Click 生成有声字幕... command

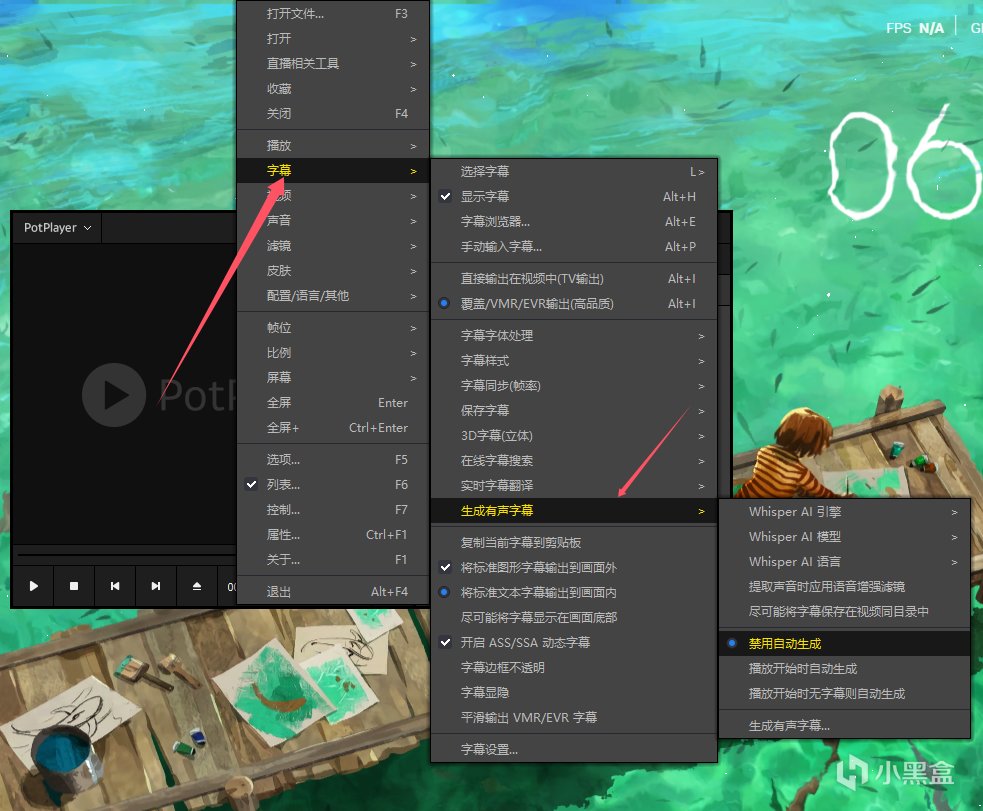point(844,726)
